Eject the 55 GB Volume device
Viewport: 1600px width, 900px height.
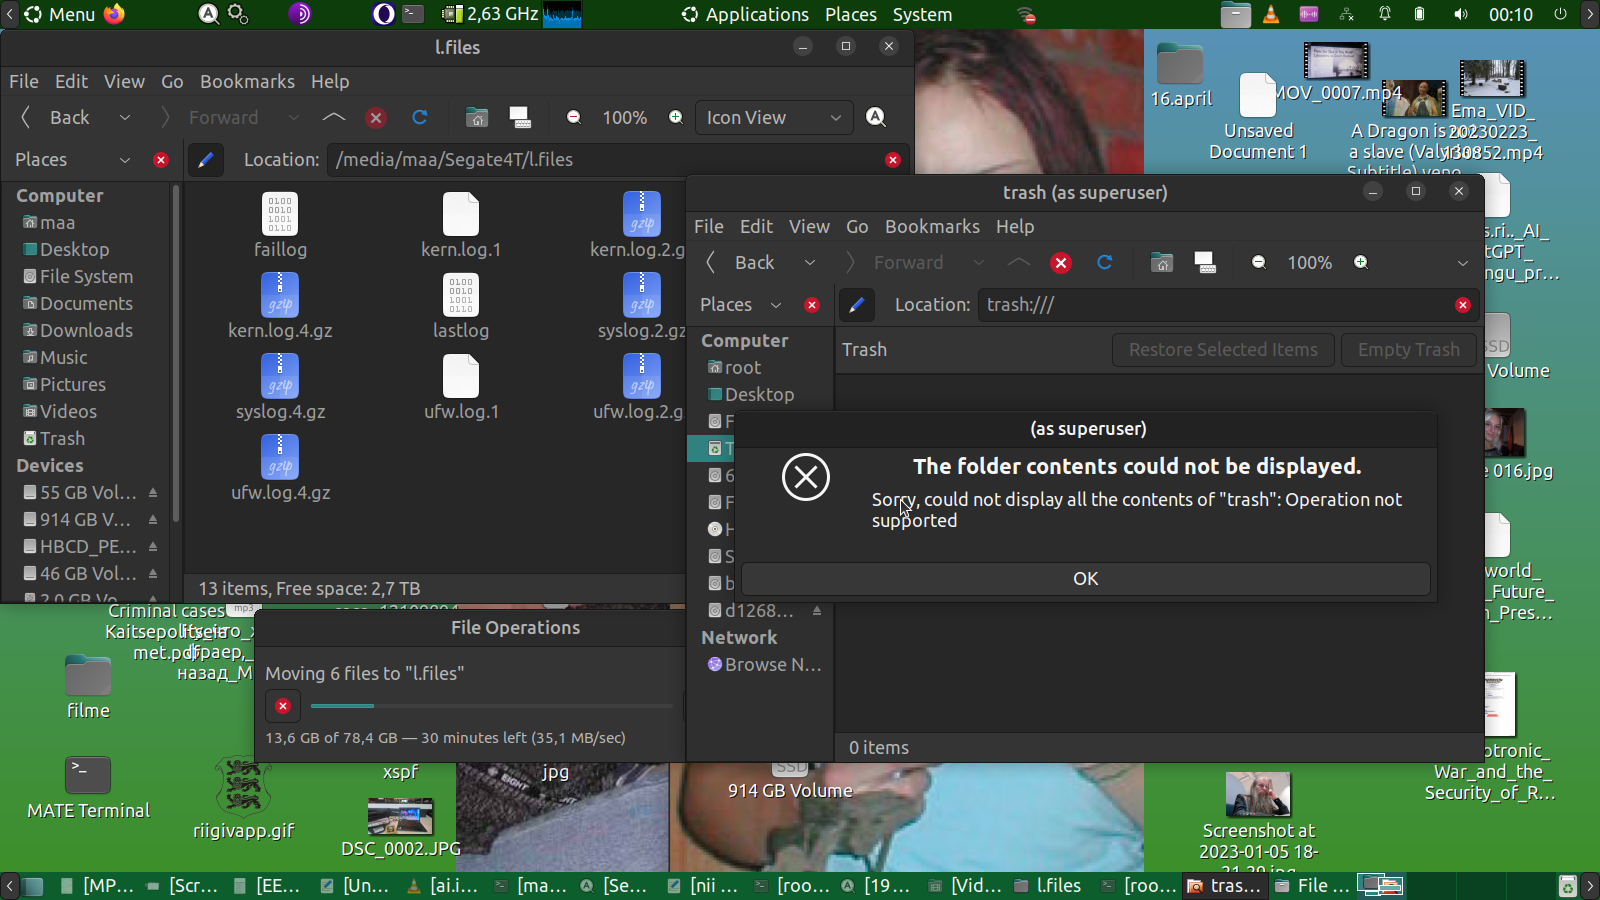[x=153, y=493]
